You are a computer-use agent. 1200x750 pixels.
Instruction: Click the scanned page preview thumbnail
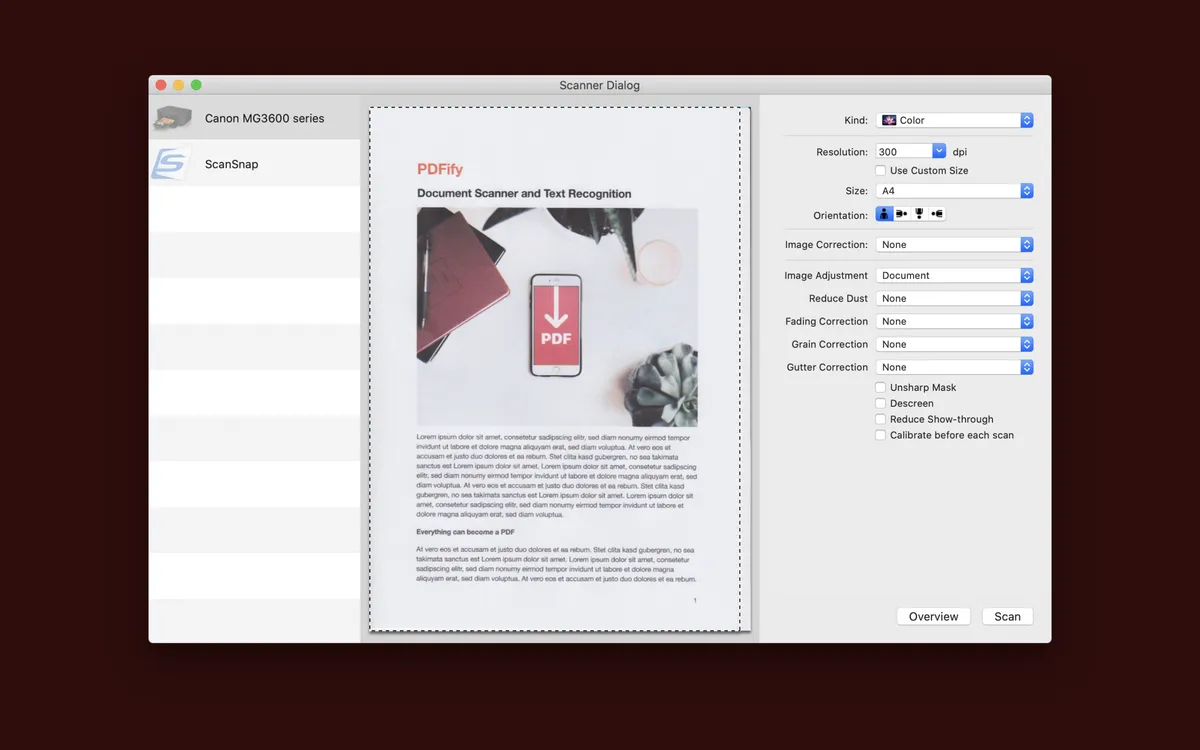tap(560, 369)
